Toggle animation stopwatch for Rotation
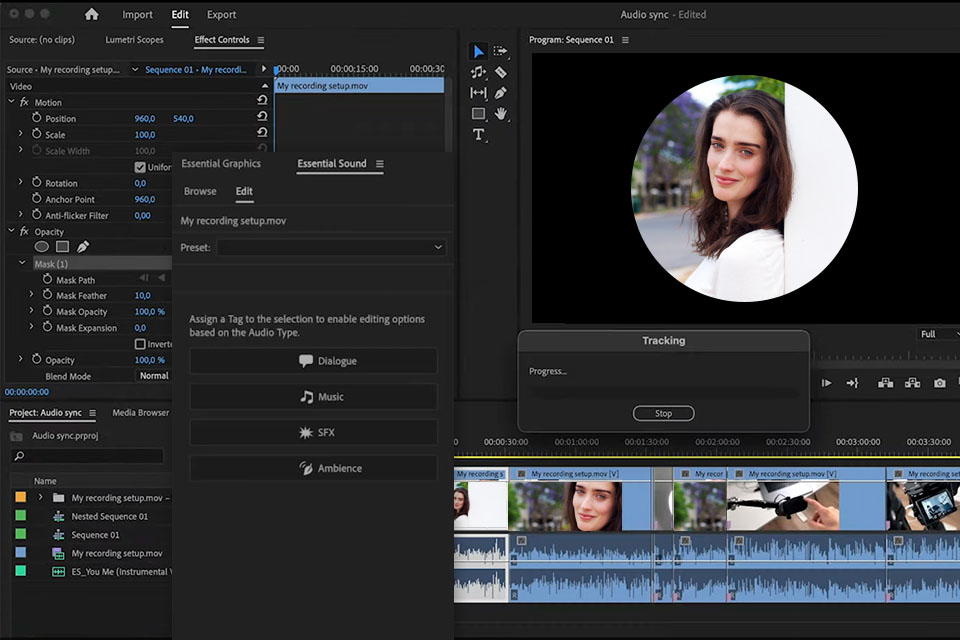This screenshot has width=960, height=640. pyautogui.click(x=36, y=183)
